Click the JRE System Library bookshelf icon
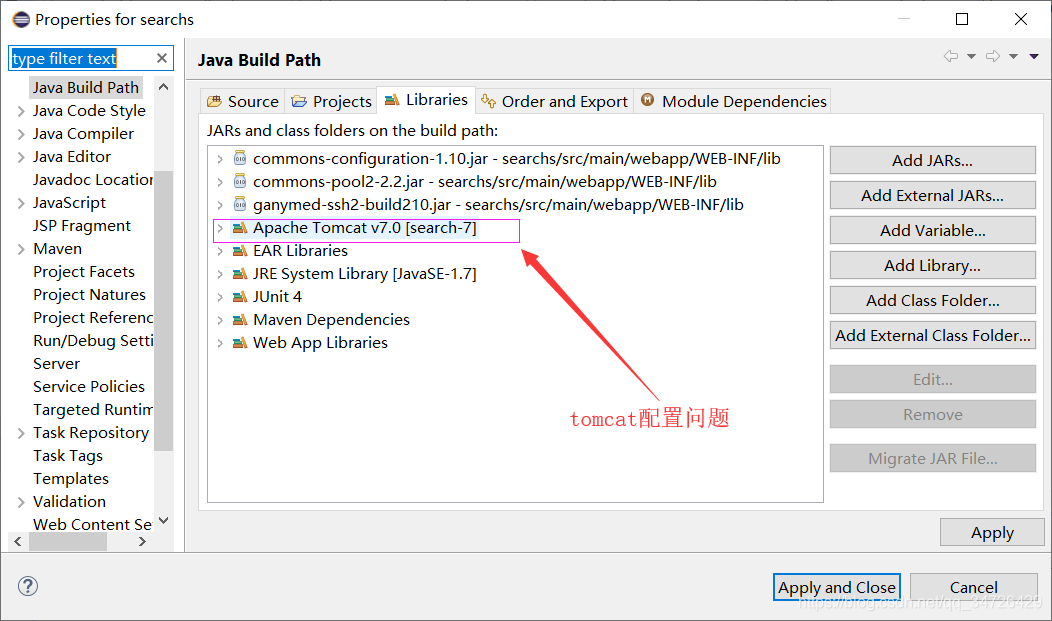The width and height of the screenshot is (1052, 621). (x=239, y=273)
